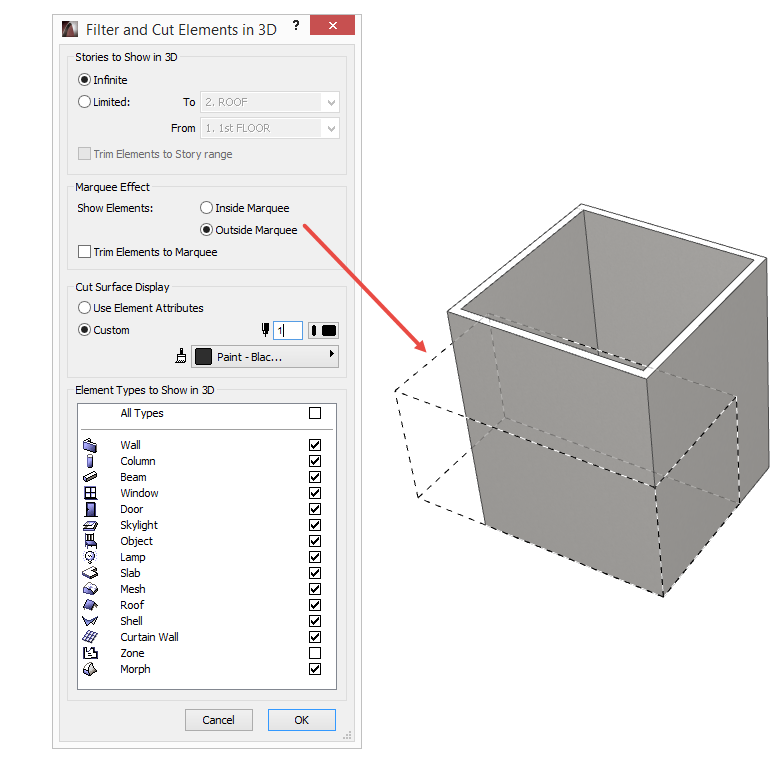This screenshot has height=758, width=774.
Task: Close the Filter and Cut Elements dialog
Action: point(333,25)
